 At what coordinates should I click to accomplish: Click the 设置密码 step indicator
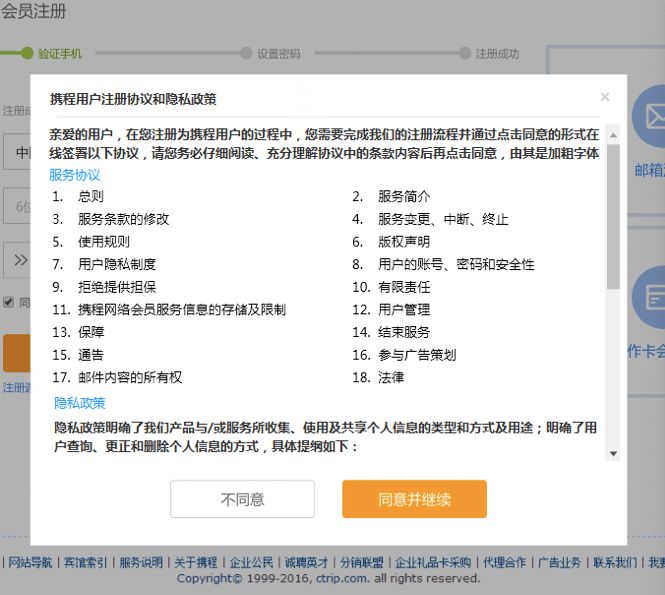[271, 53]
